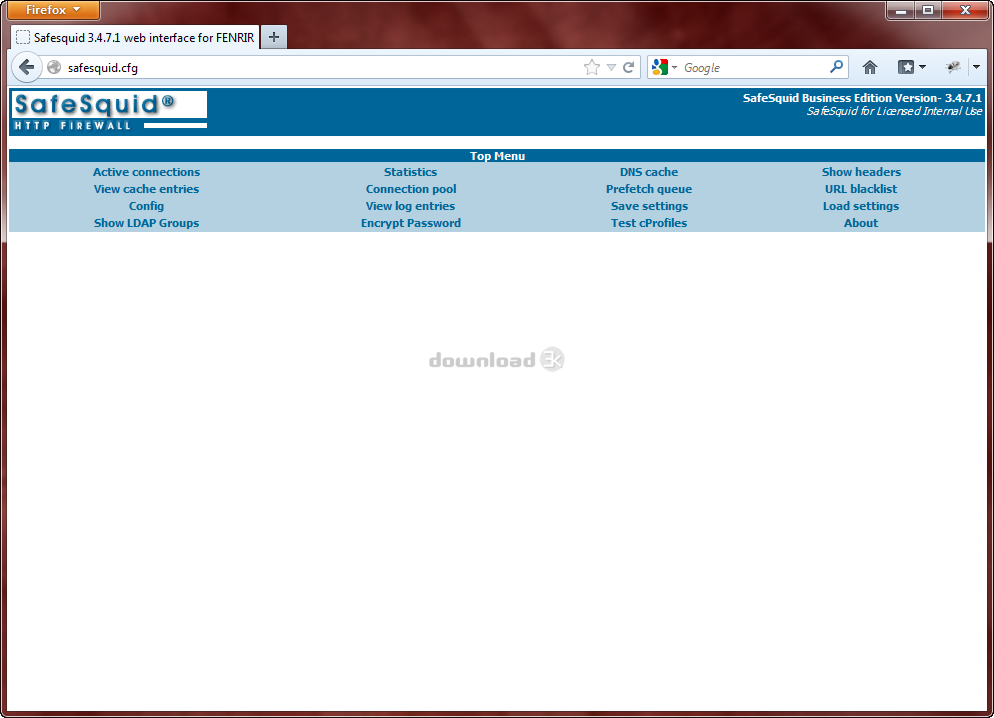Focus the address bar showing safesquid.cfg
Image resolution: width=994 pixels, height=718 pixels.
point(323,68)
